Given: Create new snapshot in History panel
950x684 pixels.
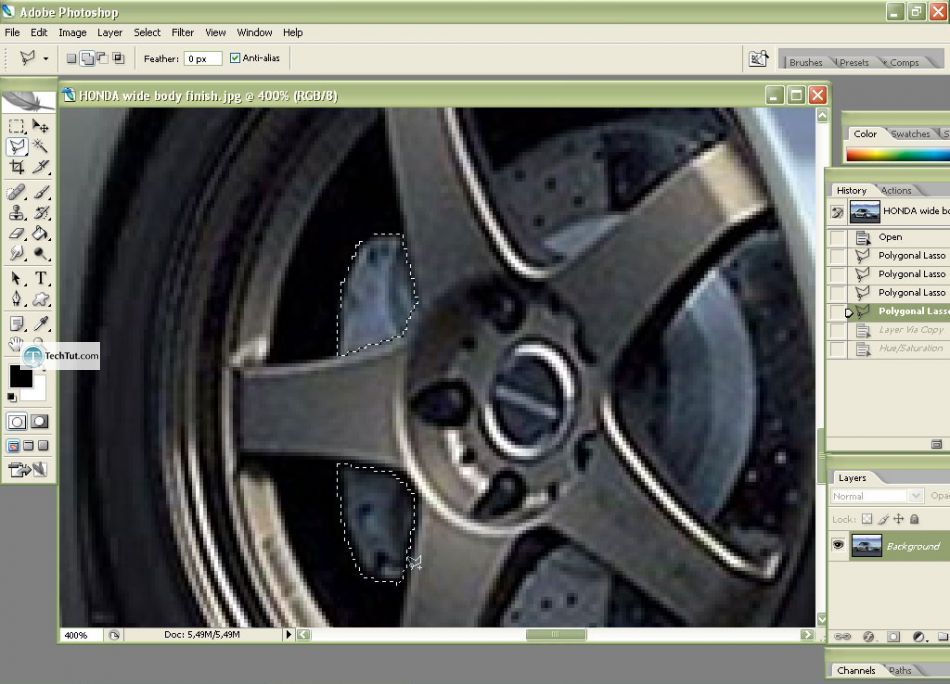Looking at the screenshot, I should click(936, 444).
